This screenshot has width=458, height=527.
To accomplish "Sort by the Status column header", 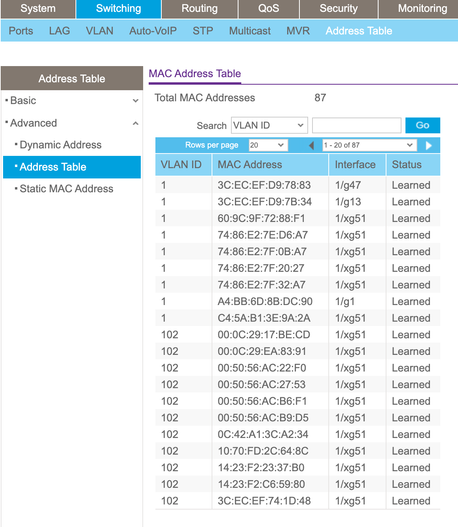I will 413,165.
